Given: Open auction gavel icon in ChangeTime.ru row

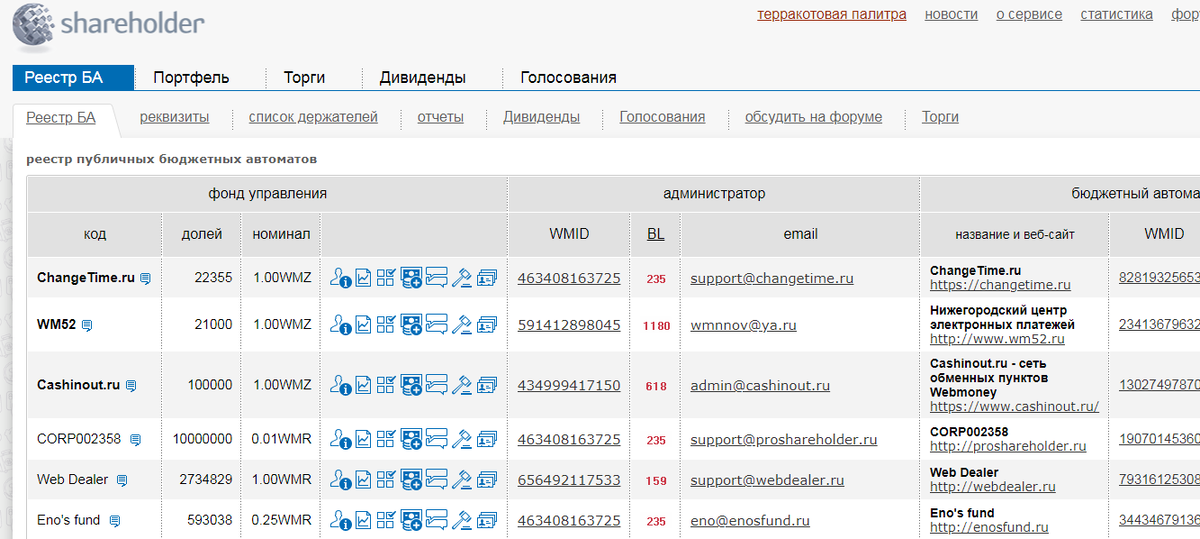Looking at the screenshot, I should [461, 278].
